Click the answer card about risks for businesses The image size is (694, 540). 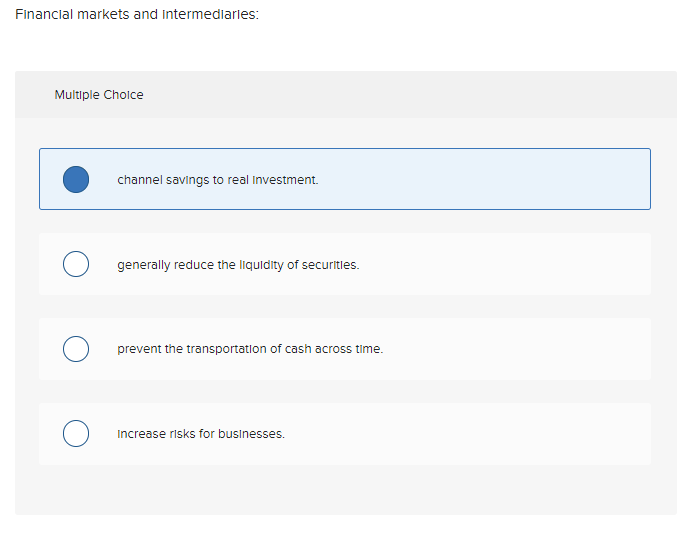345,434
